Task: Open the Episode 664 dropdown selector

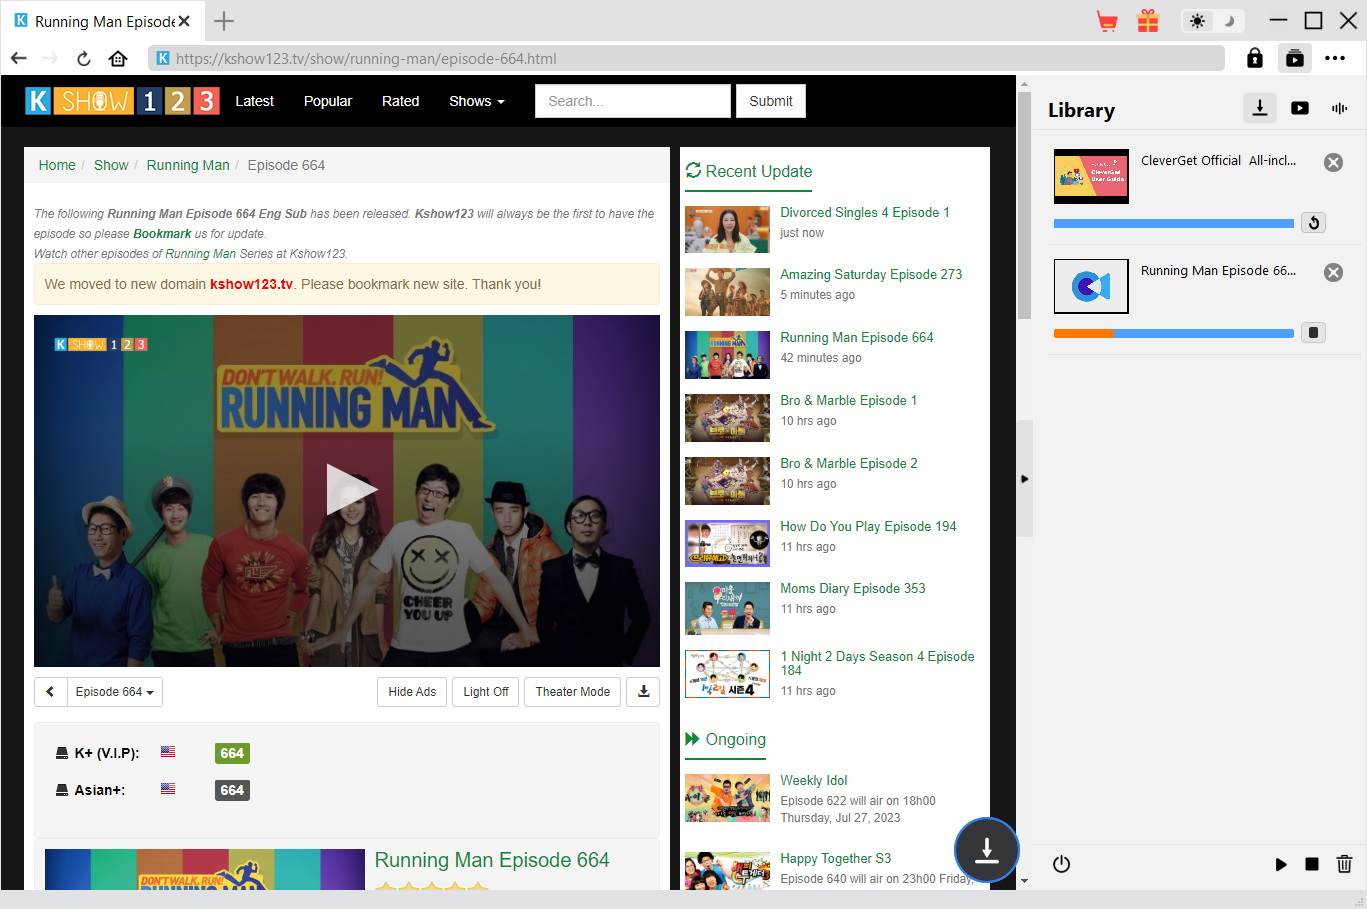Action: [x=114, y=692]
